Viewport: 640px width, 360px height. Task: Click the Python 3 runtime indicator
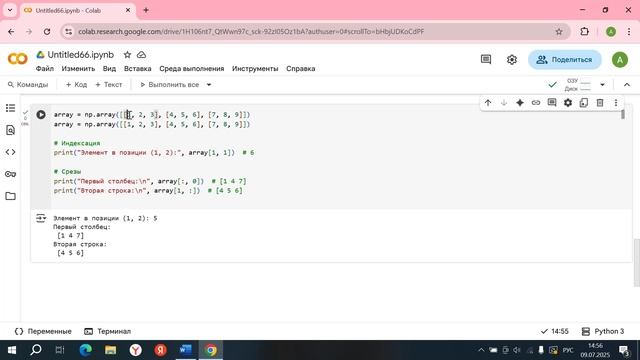(603, 331)
